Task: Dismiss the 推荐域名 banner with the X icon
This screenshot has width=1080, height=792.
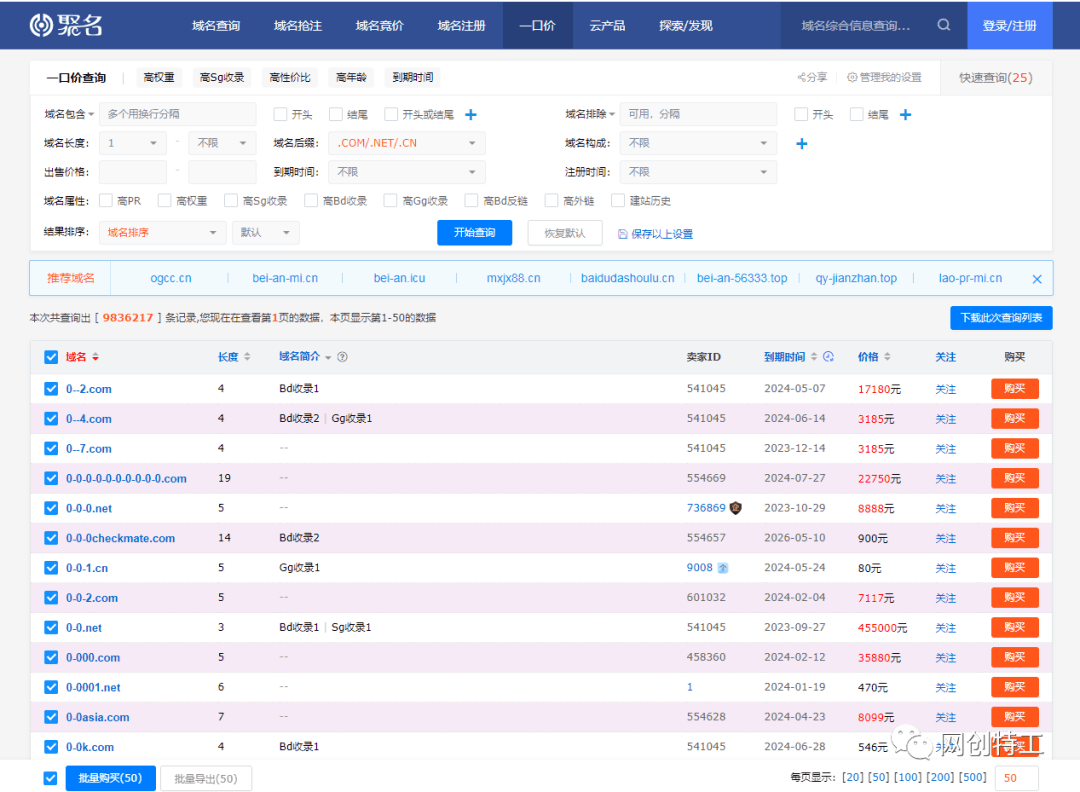Action: tap(1037, 278)
